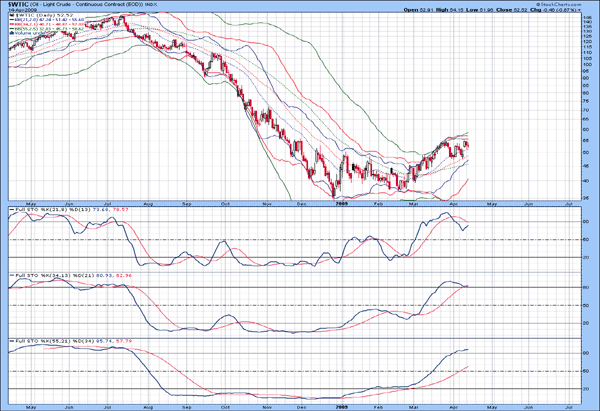Screen dimensions: 600x411
Task: Click the Aug label on the top date axis
Action: [148, 203]
